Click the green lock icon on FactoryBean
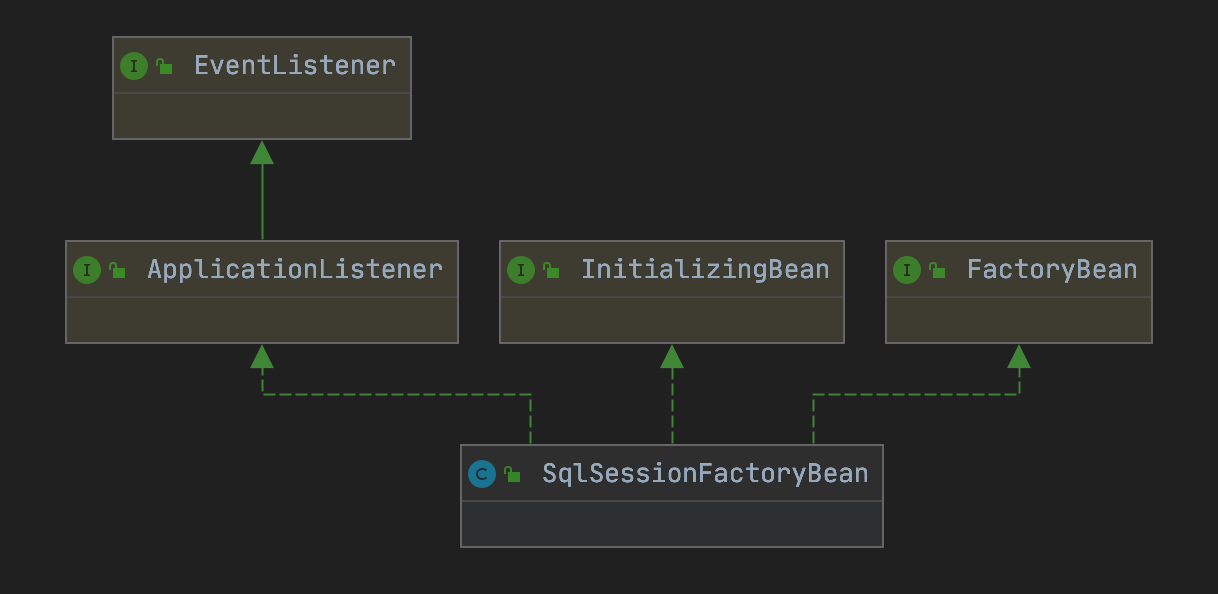 pos(937,271)
